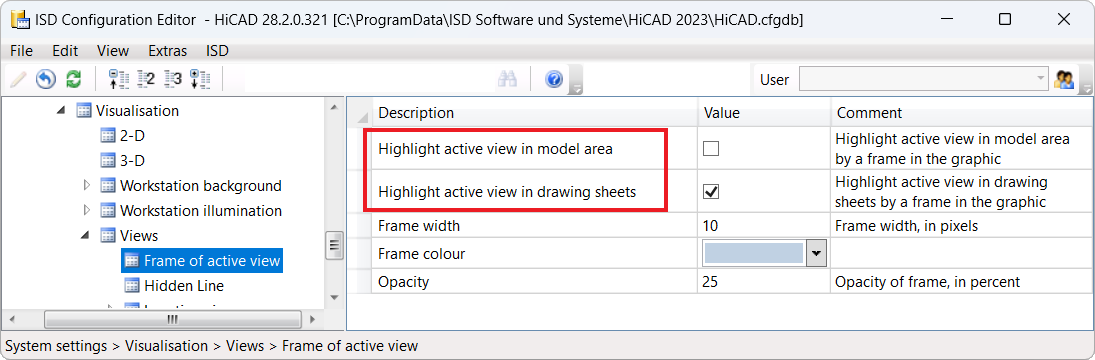Click the tree horizontal scrollbar thumb
Viewport: 1095px width, 360px height.
[x=172, y=319]
